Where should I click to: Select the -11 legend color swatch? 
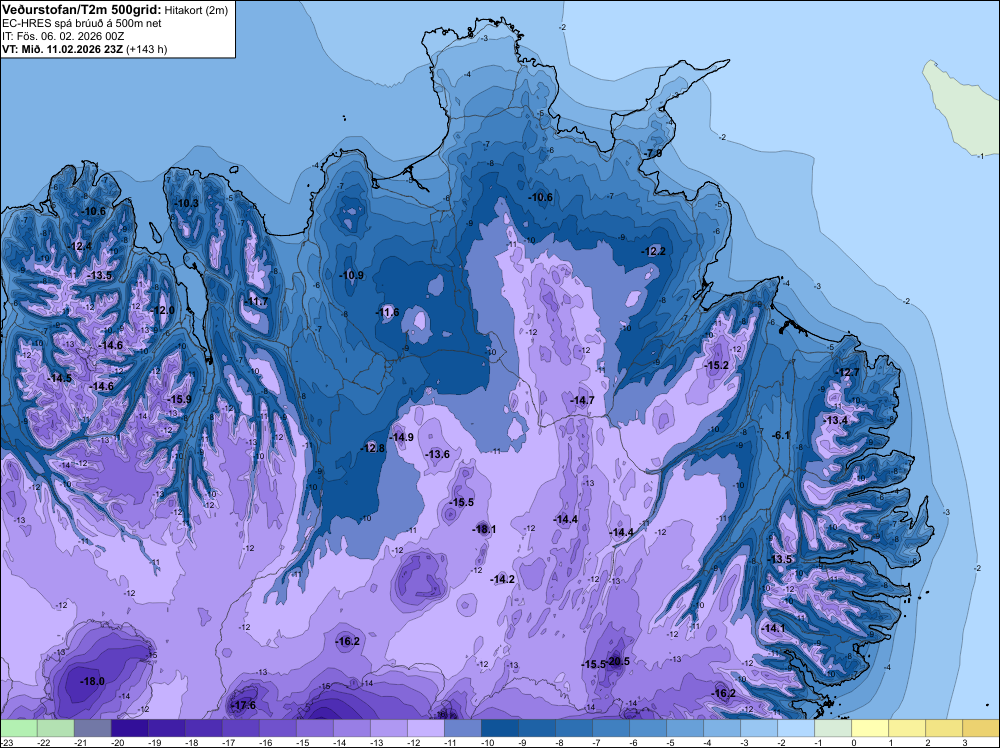click(x=462, y=728)
